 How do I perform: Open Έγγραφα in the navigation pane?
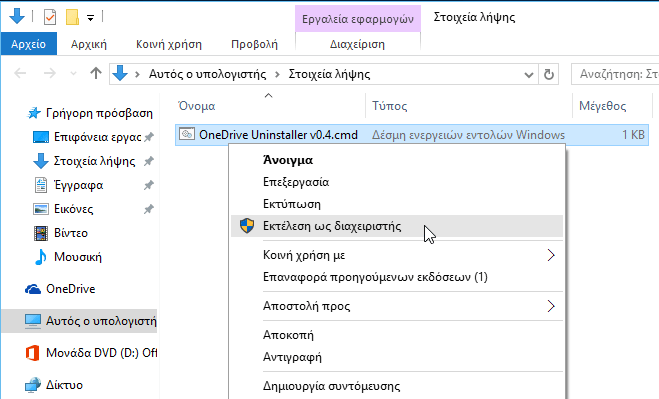79,185
